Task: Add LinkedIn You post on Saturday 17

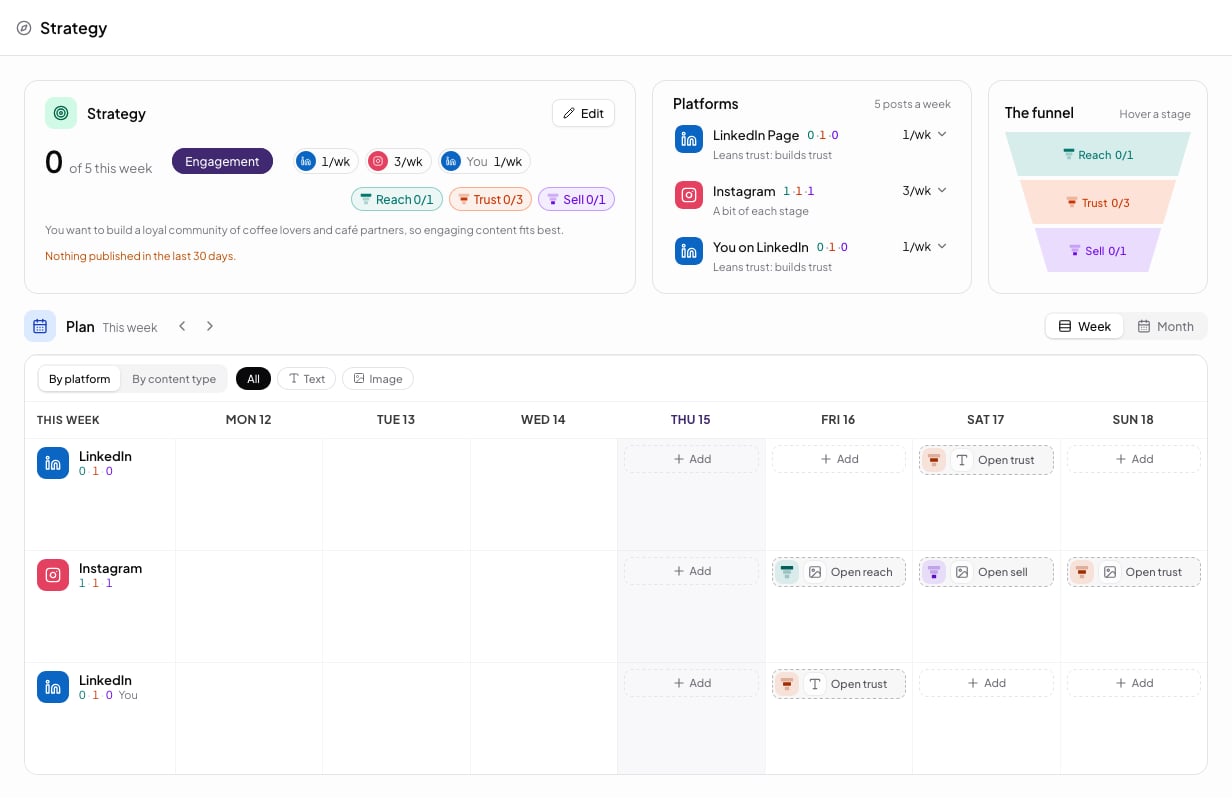Action: 986,683
